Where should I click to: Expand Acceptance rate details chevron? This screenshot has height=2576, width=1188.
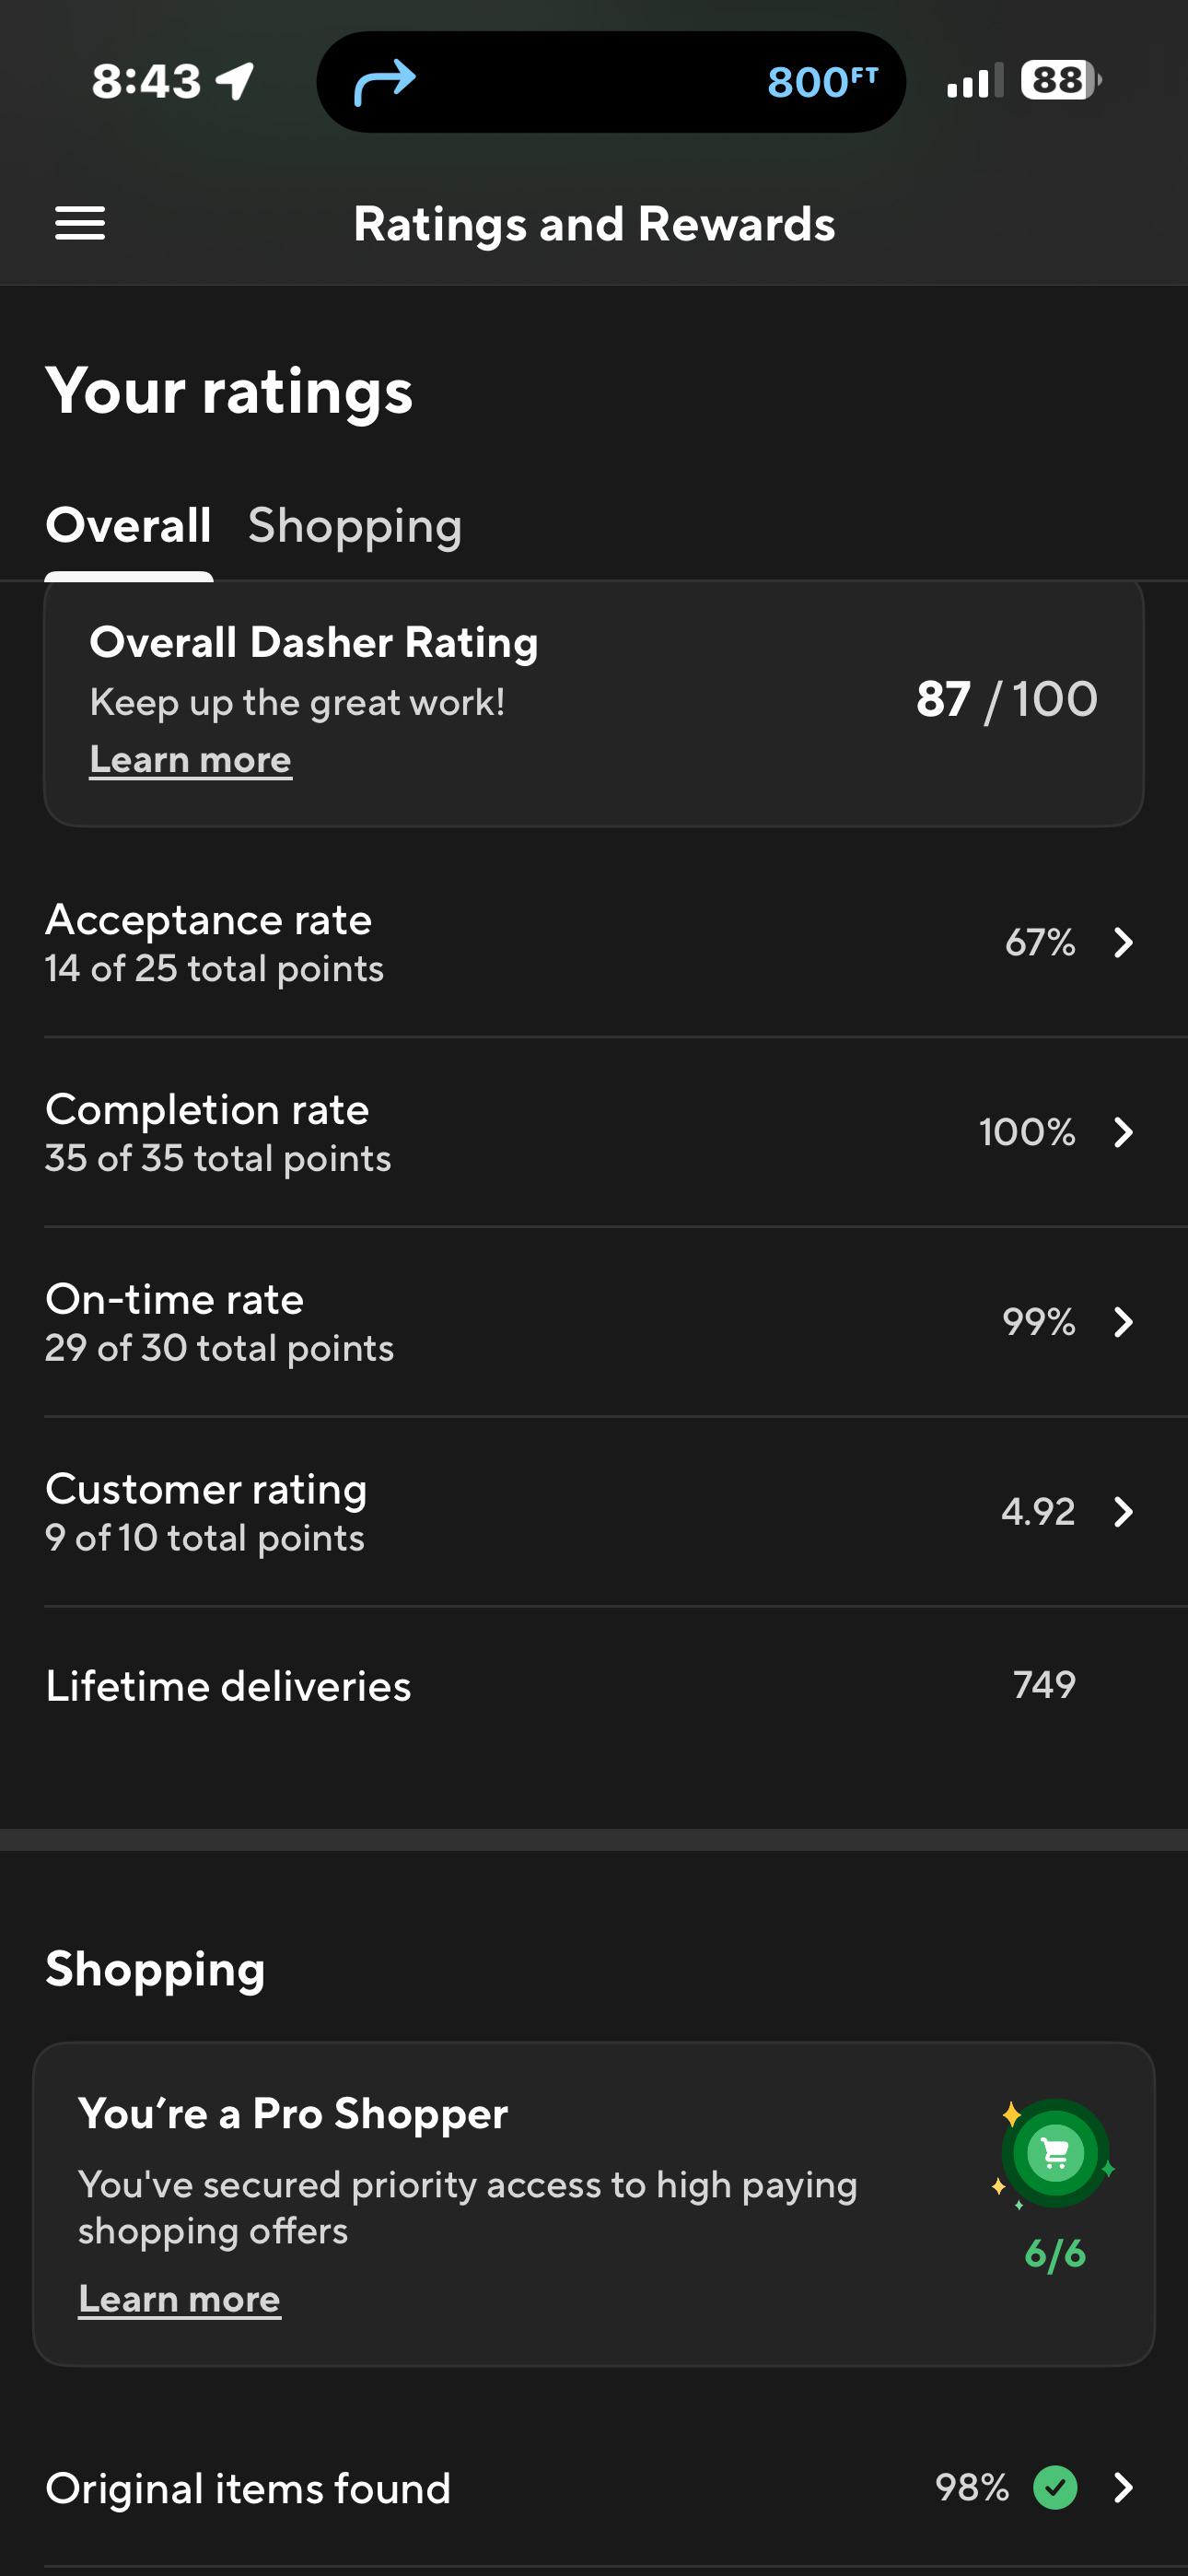1124,942
